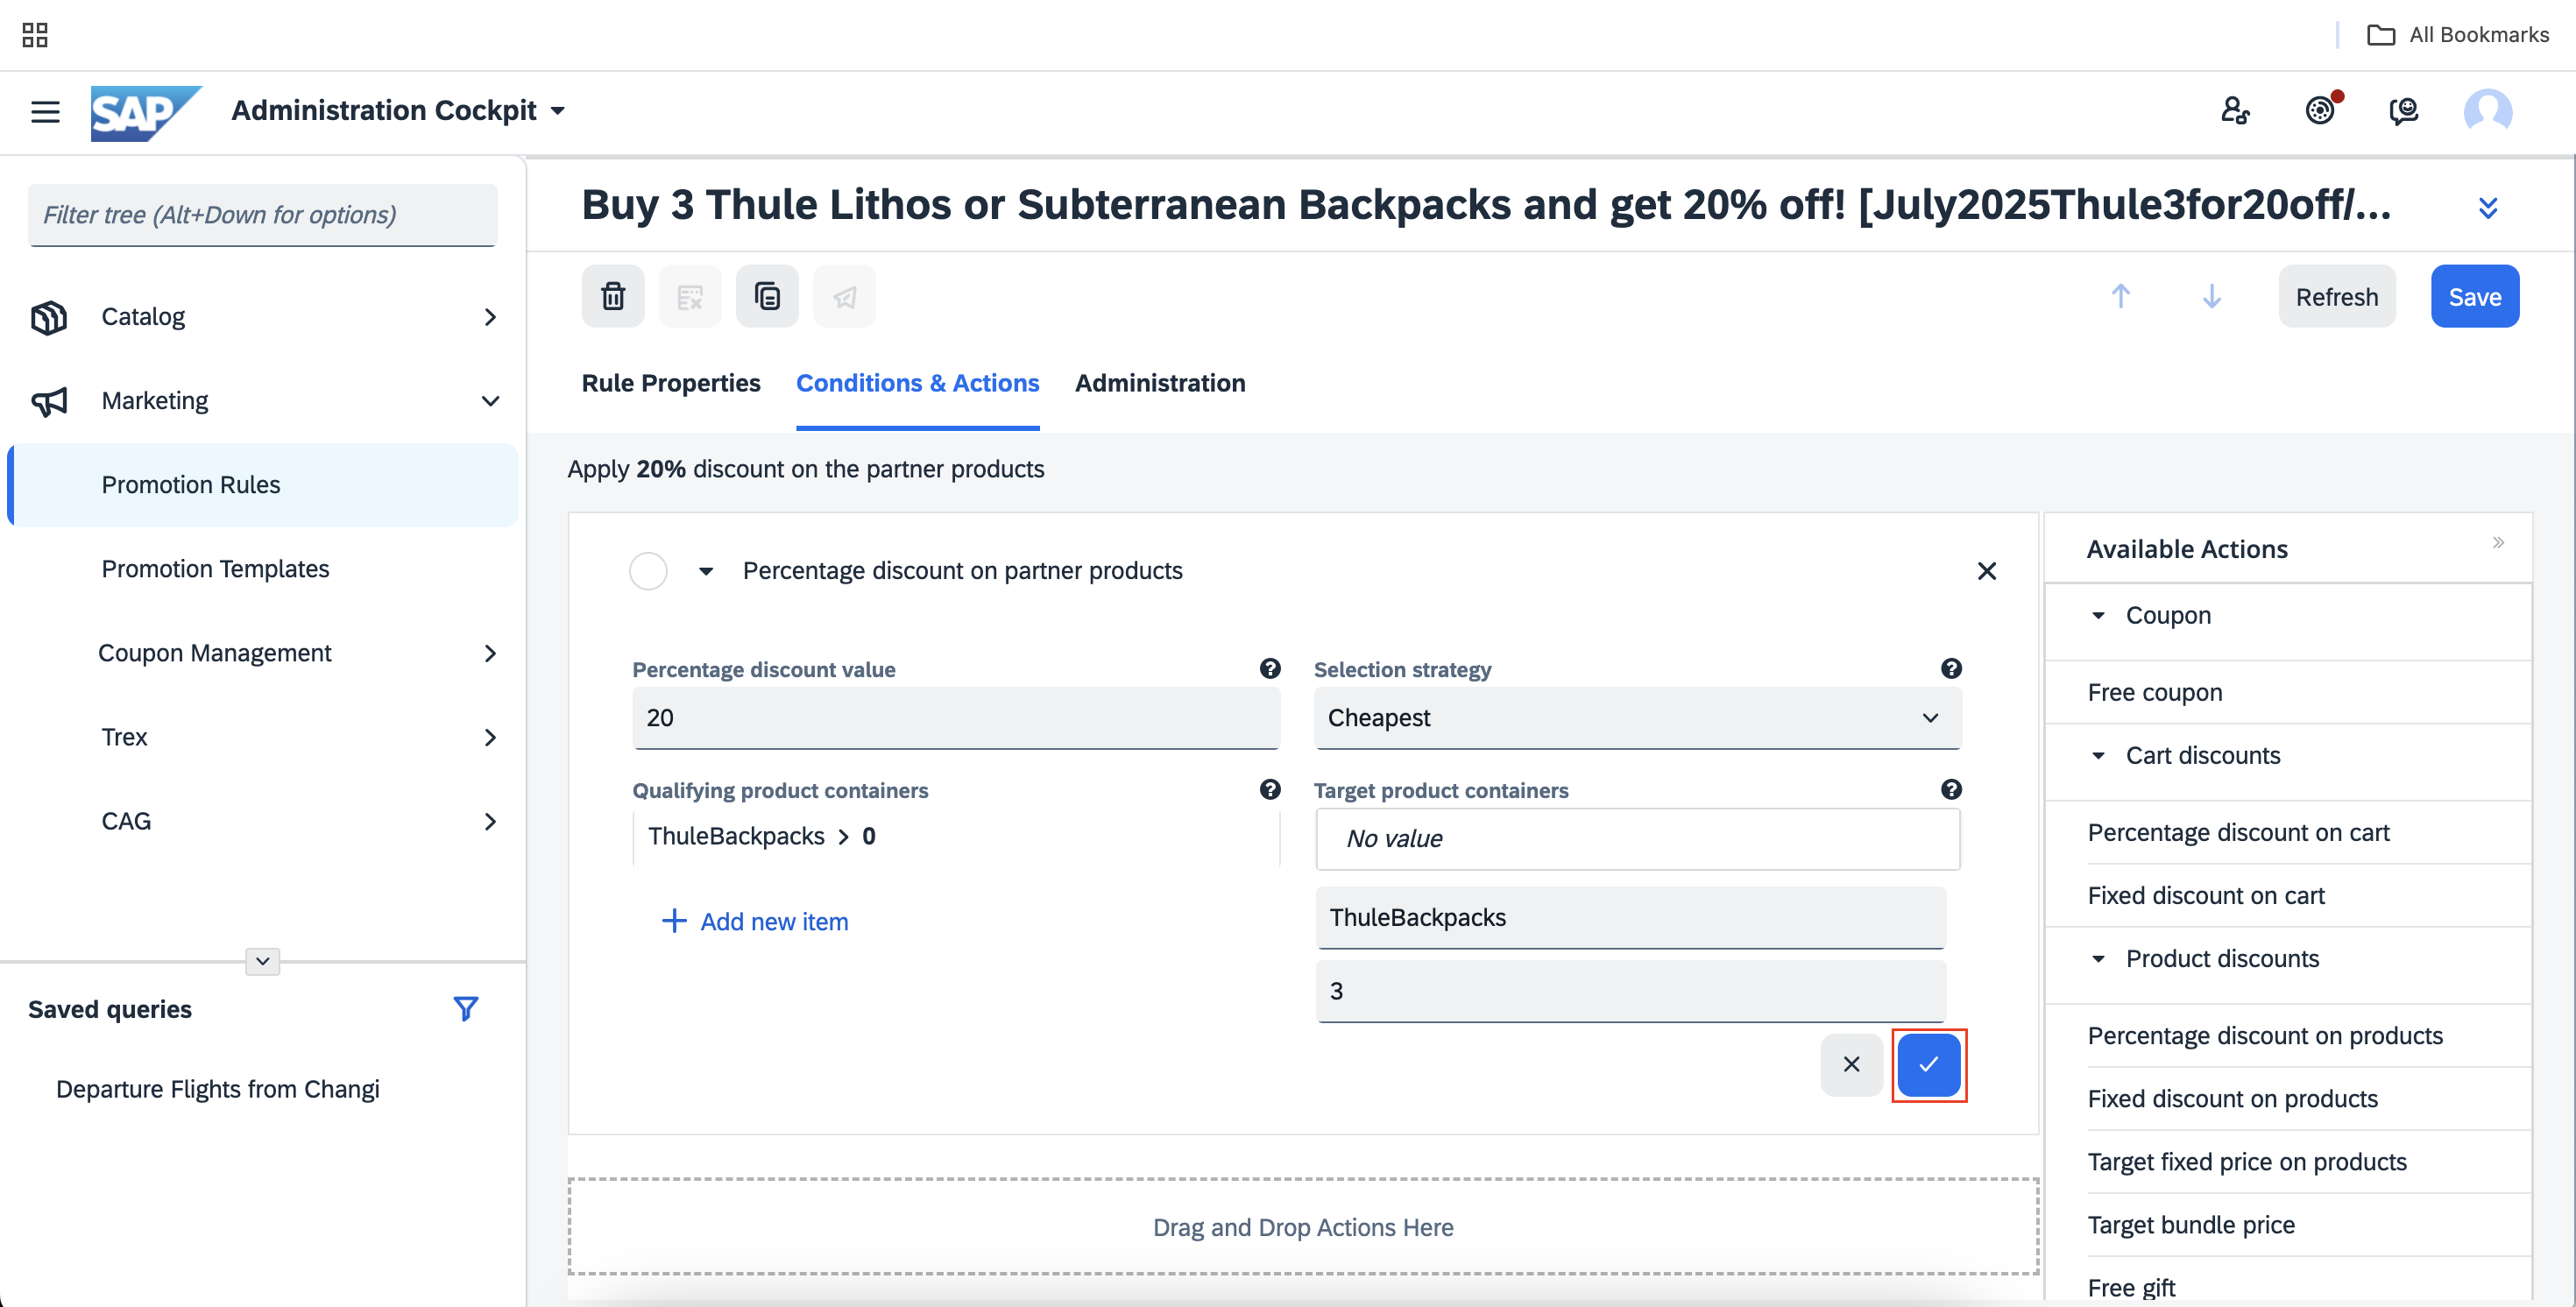Collapse the Product discounts group
The width and height of the screenshot is (2576, 1307).
pos(2098,958)
